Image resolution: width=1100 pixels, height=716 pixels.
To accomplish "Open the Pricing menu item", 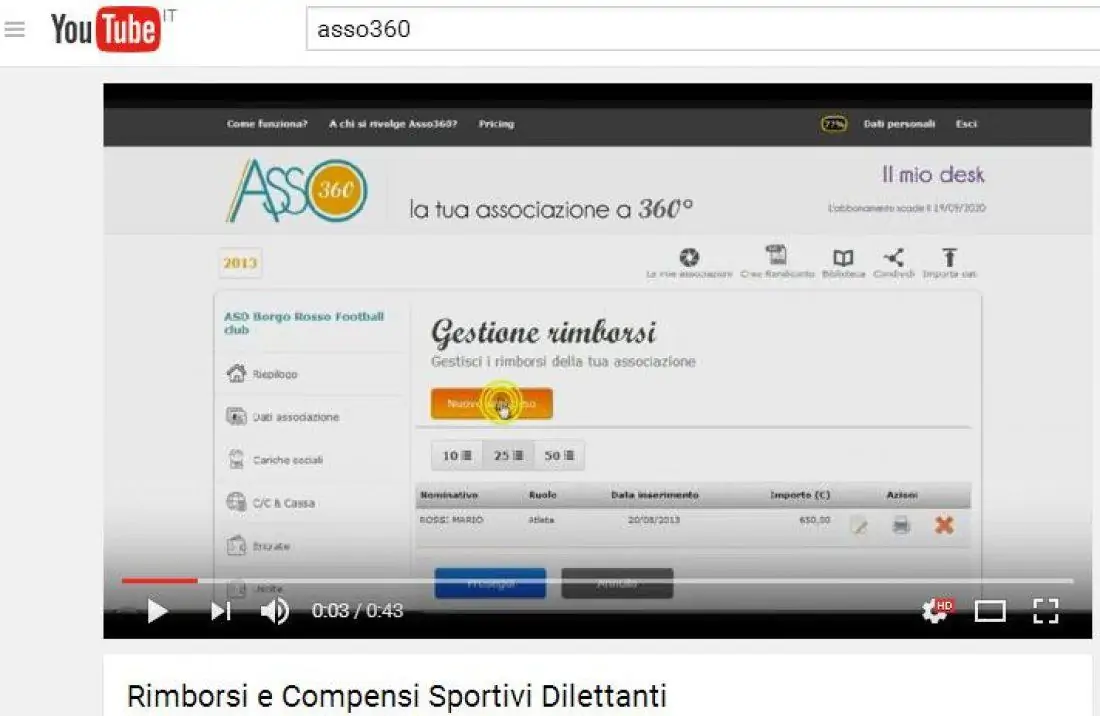I will pos(496,124).
